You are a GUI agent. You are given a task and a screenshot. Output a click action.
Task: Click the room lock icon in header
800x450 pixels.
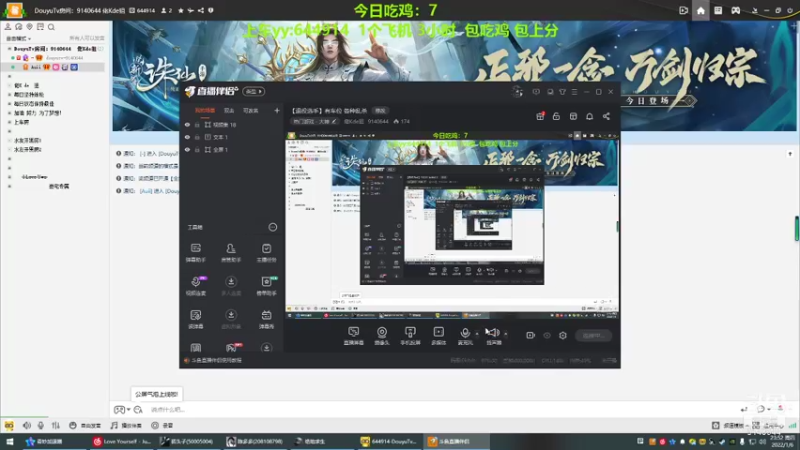coord(556,116)
